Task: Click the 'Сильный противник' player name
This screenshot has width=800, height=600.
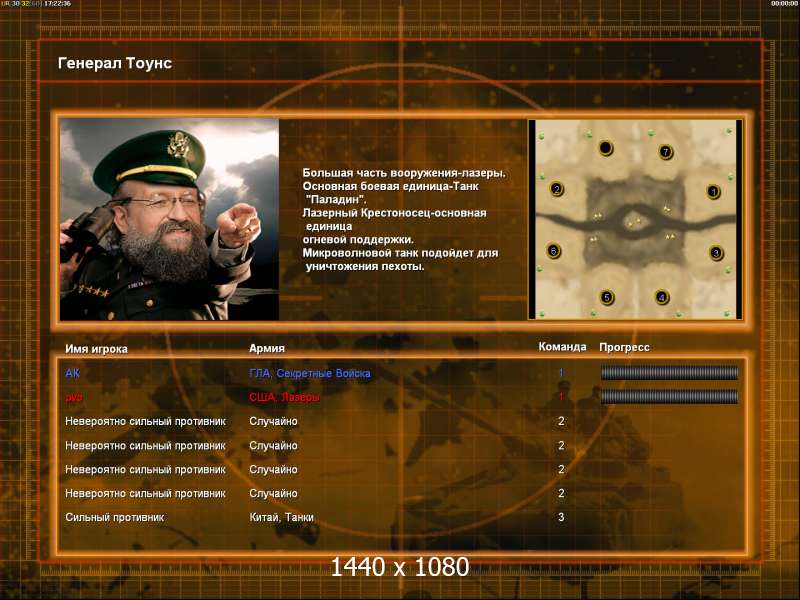Action: pyautogui.click(x=115, y=517)
